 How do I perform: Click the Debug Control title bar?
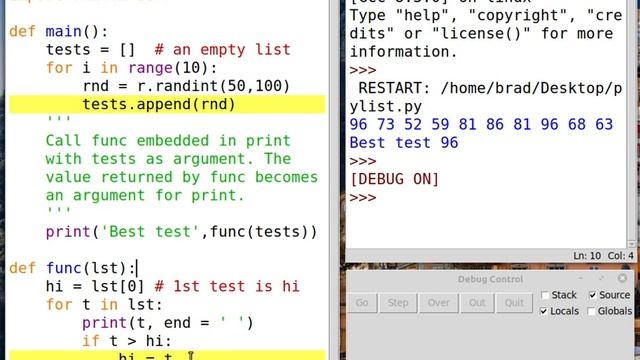click(x=490, y=279)
